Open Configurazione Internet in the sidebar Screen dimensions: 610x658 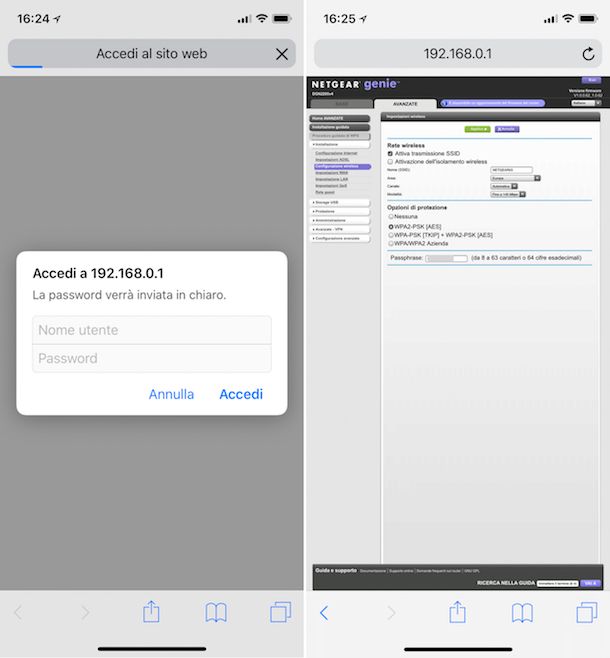coord(336,154)
